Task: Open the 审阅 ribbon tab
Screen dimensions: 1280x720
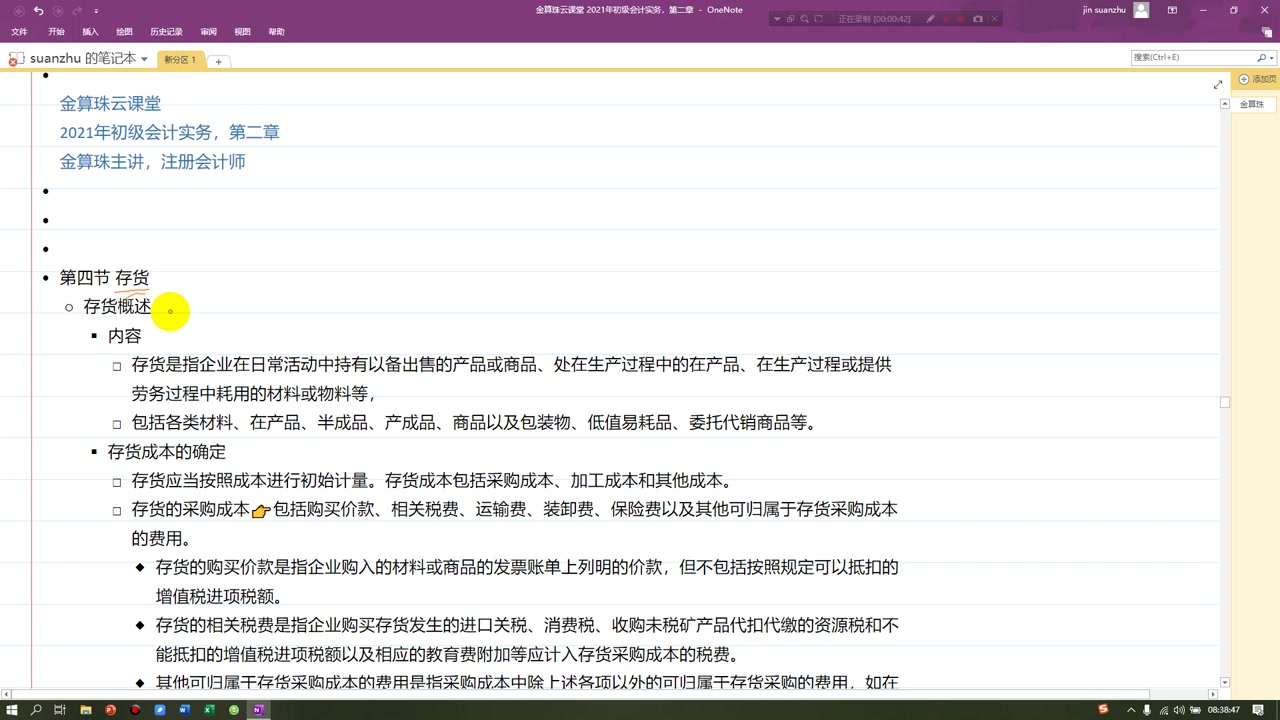Action: (x=208, y=32)
